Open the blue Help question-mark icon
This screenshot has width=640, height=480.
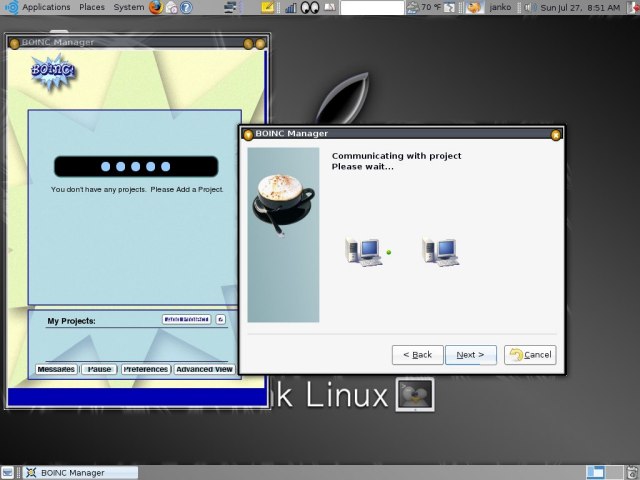(x=186, y=7)
